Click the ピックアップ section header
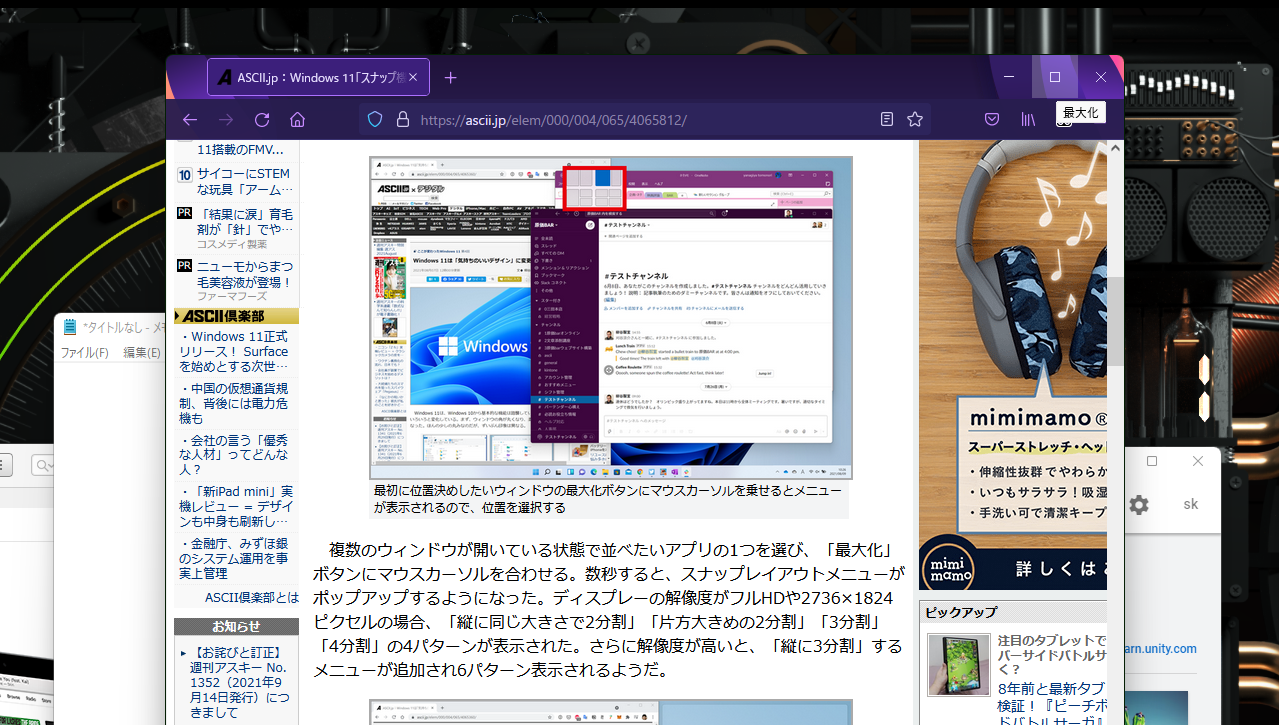This screenshot has height=725, width=1279. coord(1012,612)
